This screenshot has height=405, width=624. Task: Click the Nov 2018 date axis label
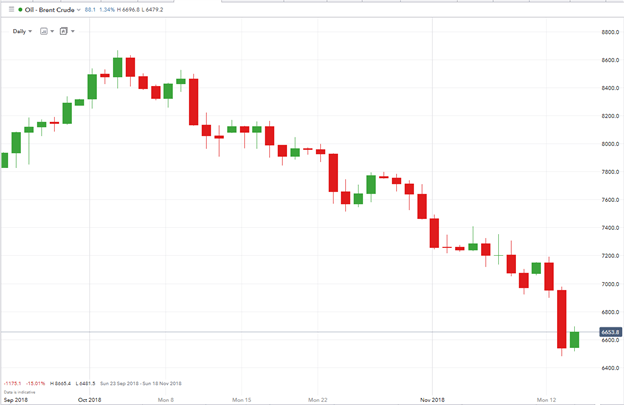click(x=432, y=400)
